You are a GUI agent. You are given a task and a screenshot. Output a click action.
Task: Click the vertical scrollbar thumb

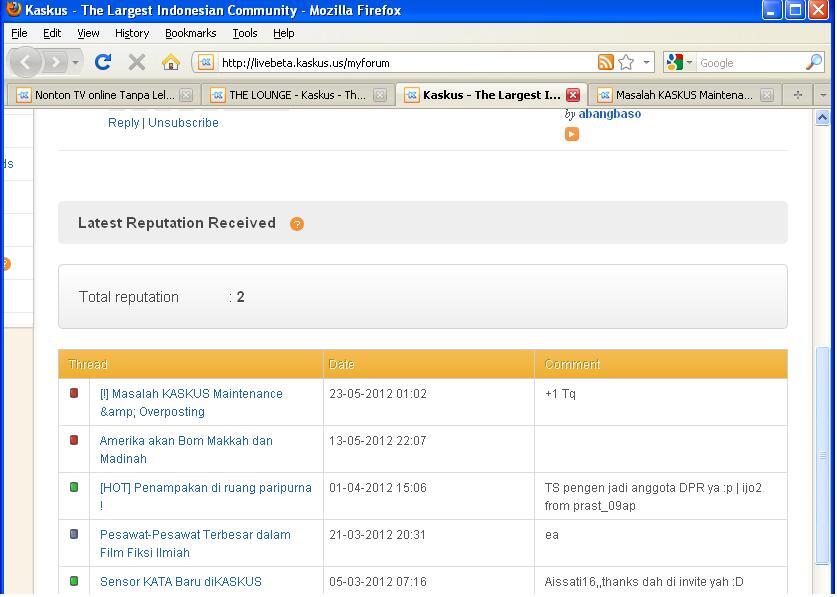pyautogui.click(x=823, y=455)
